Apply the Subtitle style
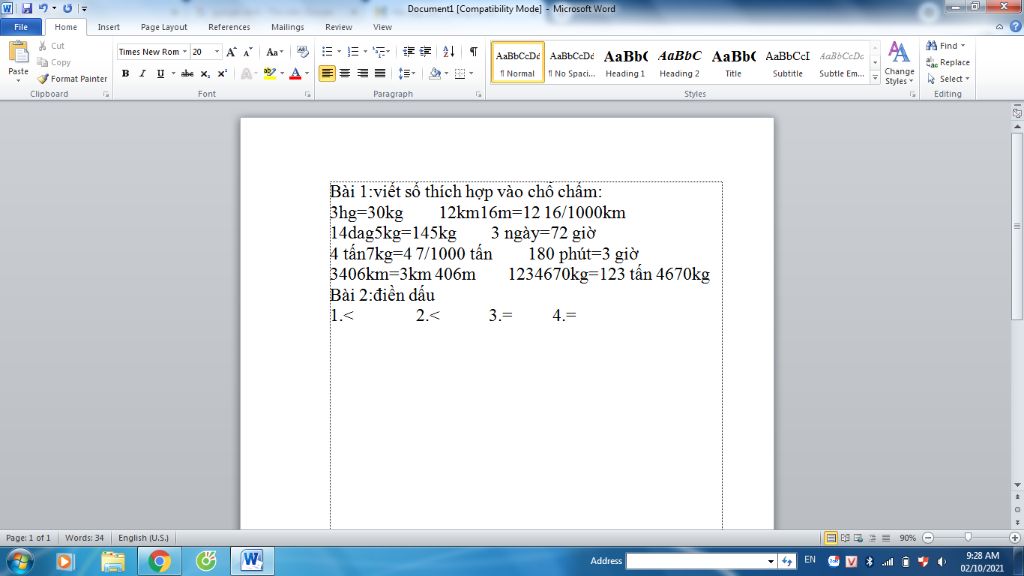The width and height of the screenshot is (1024, 576). (x=788, y=63)
